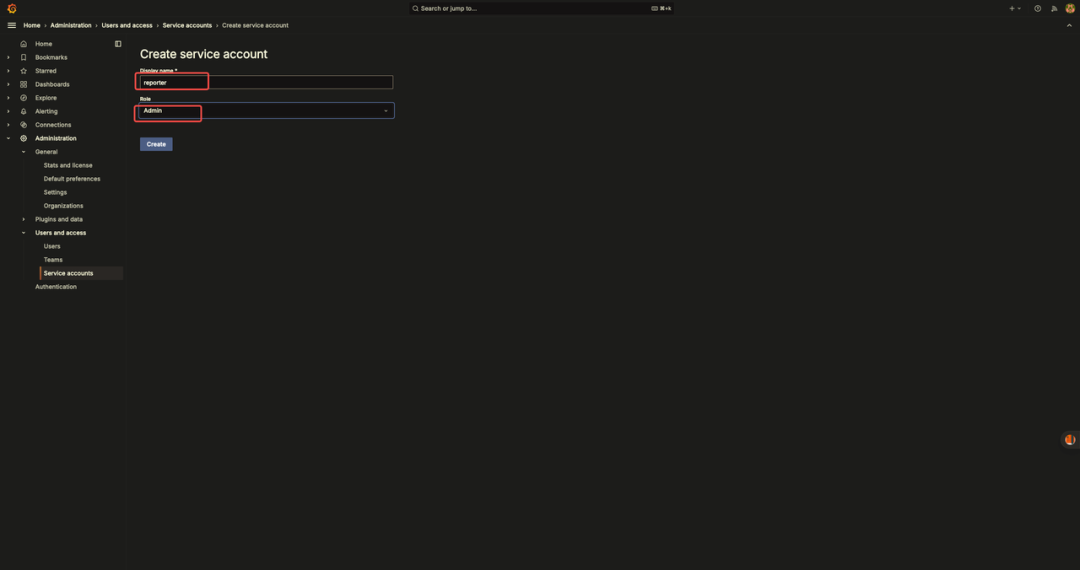The height and width of the screenshot is (570, 1080).
Task: Click the Grafana logo
Action: [12, 8]
